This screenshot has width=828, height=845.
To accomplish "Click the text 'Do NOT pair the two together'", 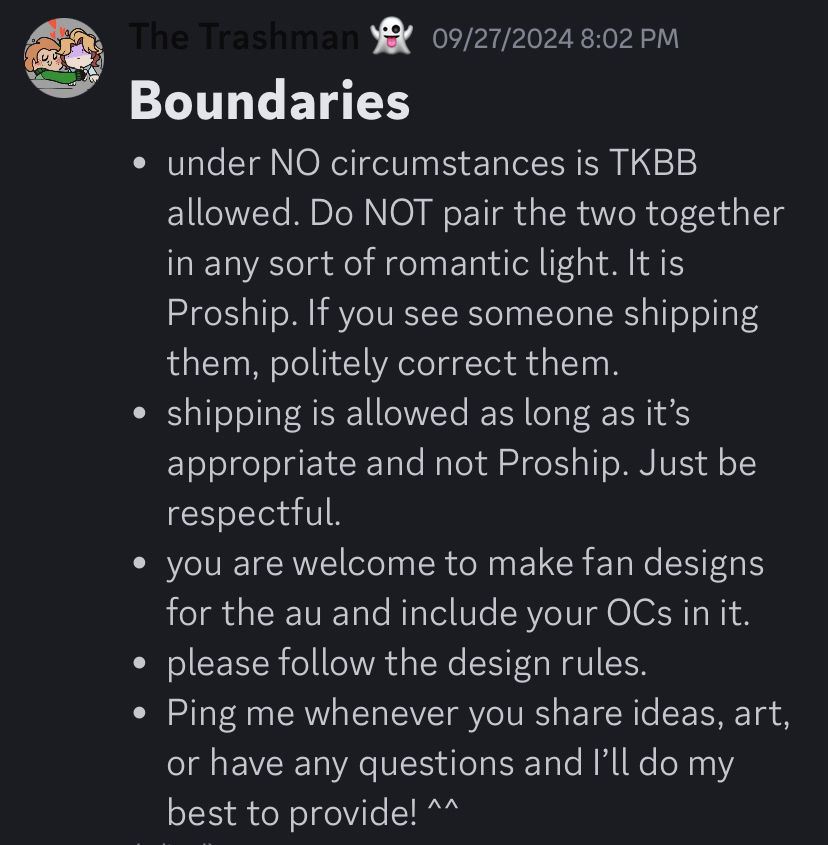I will click(547, 213).
